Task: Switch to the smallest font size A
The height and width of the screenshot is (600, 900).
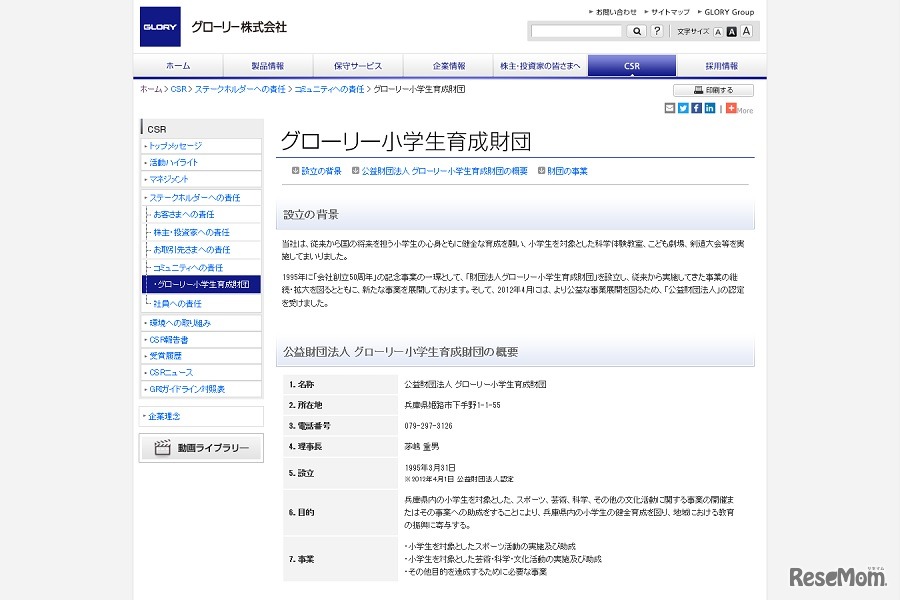Action: pos(716,31)
